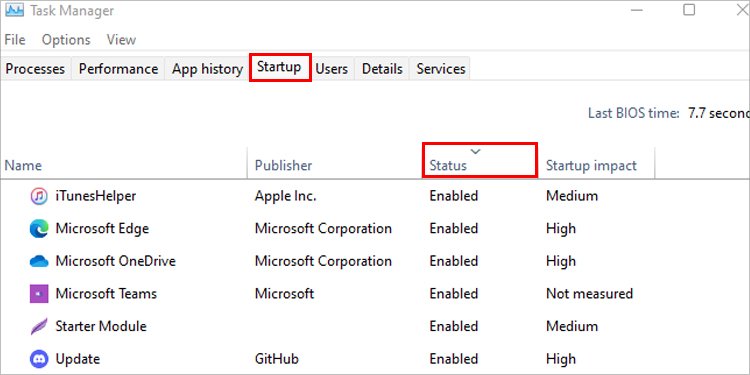Click the iTunesHelper app icon
The height and width of the screenshot is (375, 750).
pyautogui.click(x=39, y=196)
